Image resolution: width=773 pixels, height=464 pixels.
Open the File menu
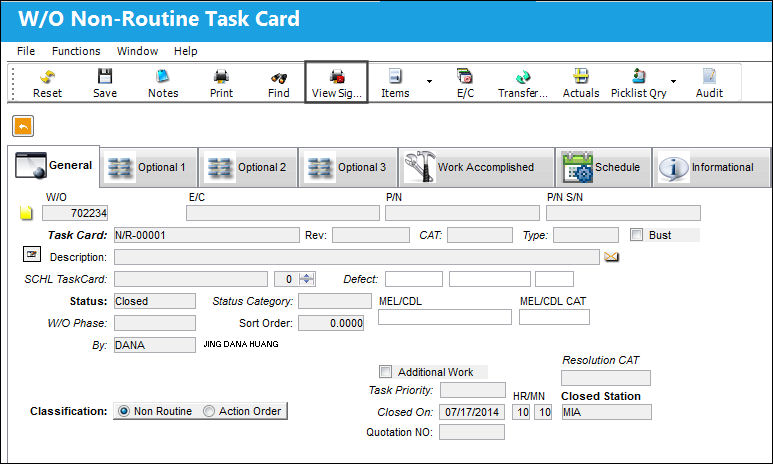click(x=26, y=51)
